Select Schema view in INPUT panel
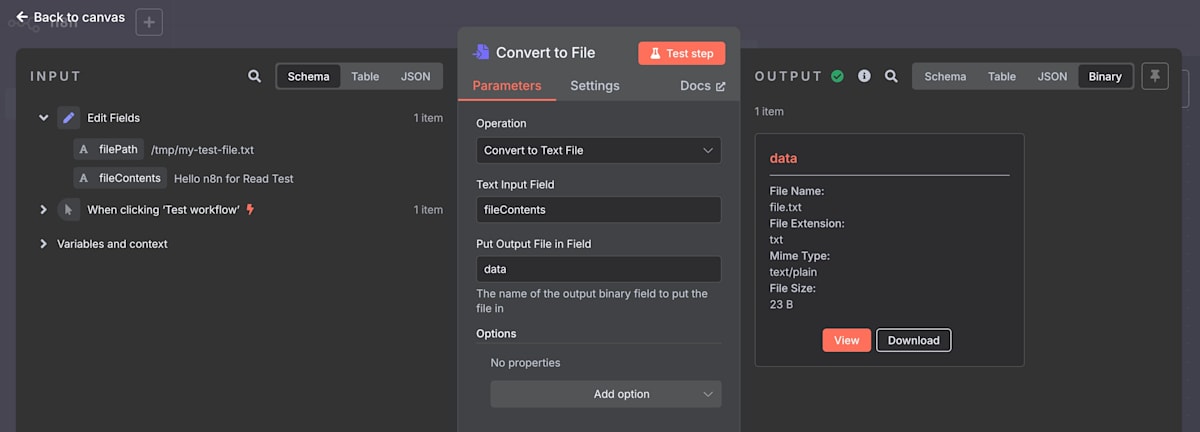 pos(308,76)
